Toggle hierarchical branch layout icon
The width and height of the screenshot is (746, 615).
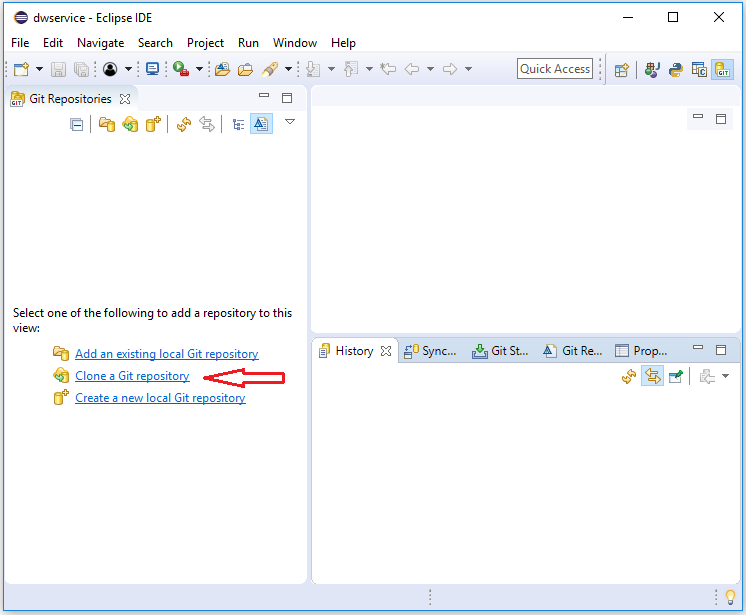click(238, 125)
